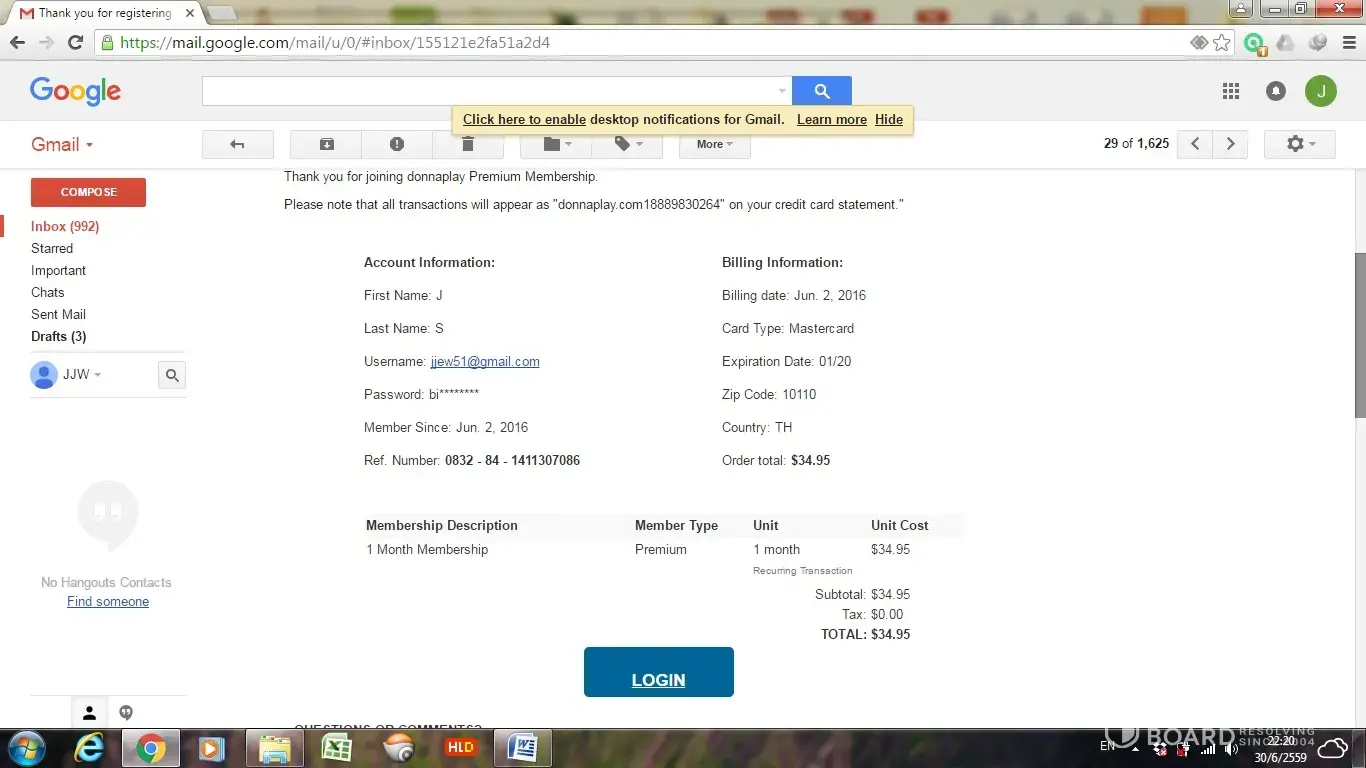This screenshot has width=1366, height=768.
Task: Reload the page in Chrome
Action: pyautogui.click(x=75, y=43)
